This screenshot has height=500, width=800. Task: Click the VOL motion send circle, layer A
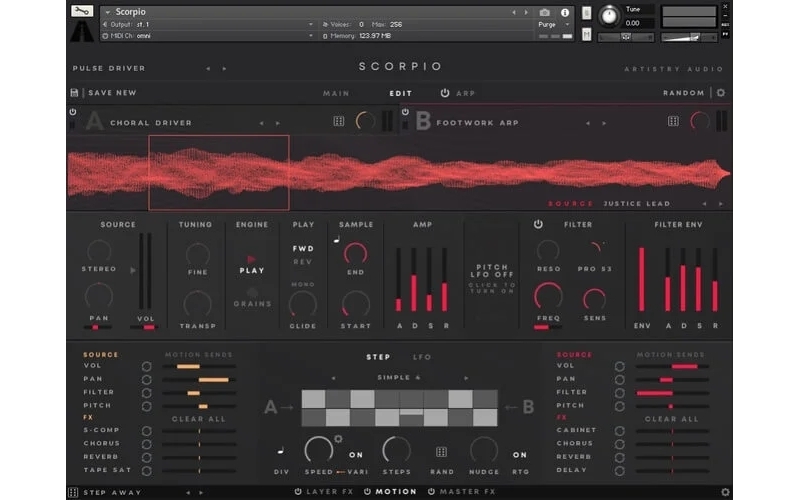(146, 366)
